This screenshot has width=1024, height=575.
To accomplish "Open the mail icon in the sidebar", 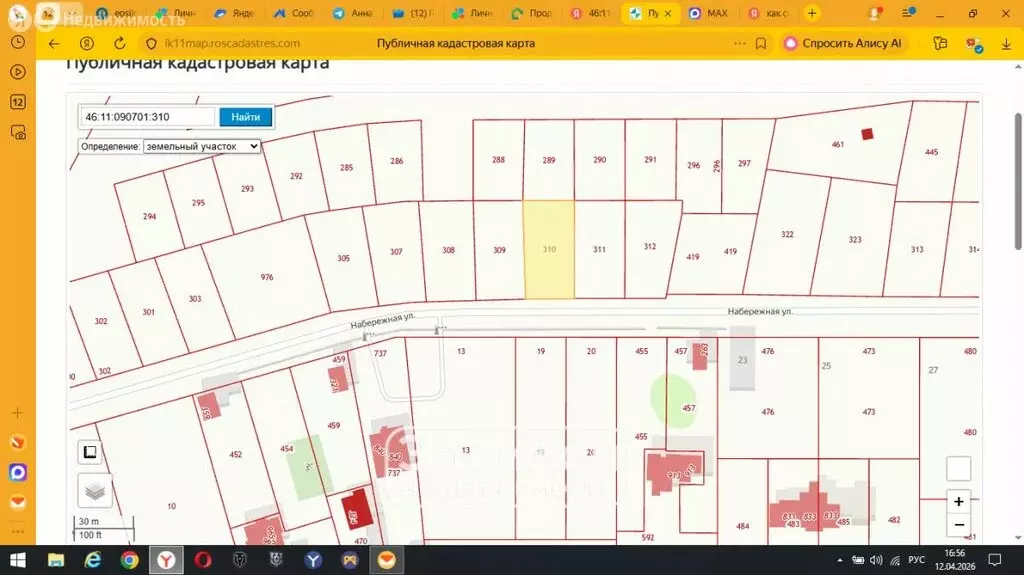I will pyautogui.click(x=17, y=500).
